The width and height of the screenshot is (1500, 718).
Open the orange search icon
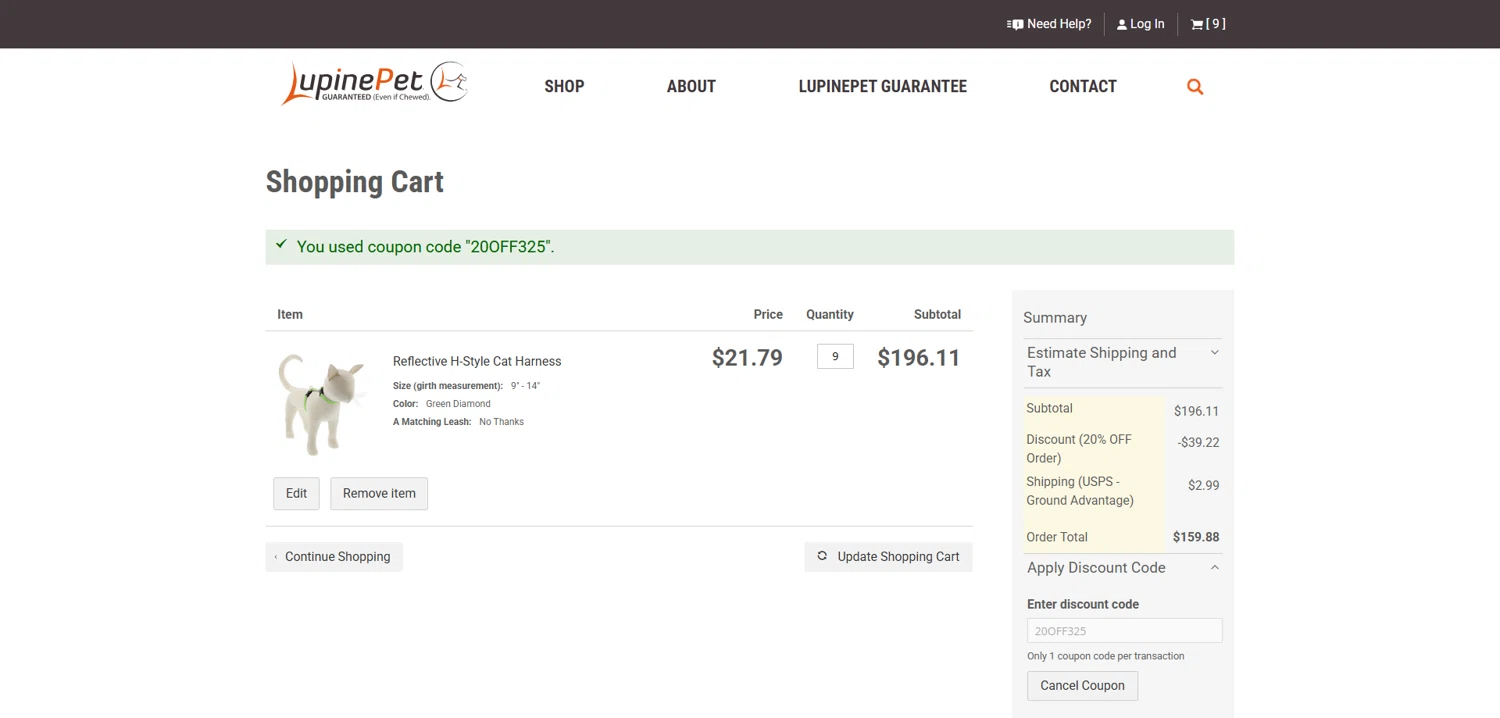[1195, 87]
